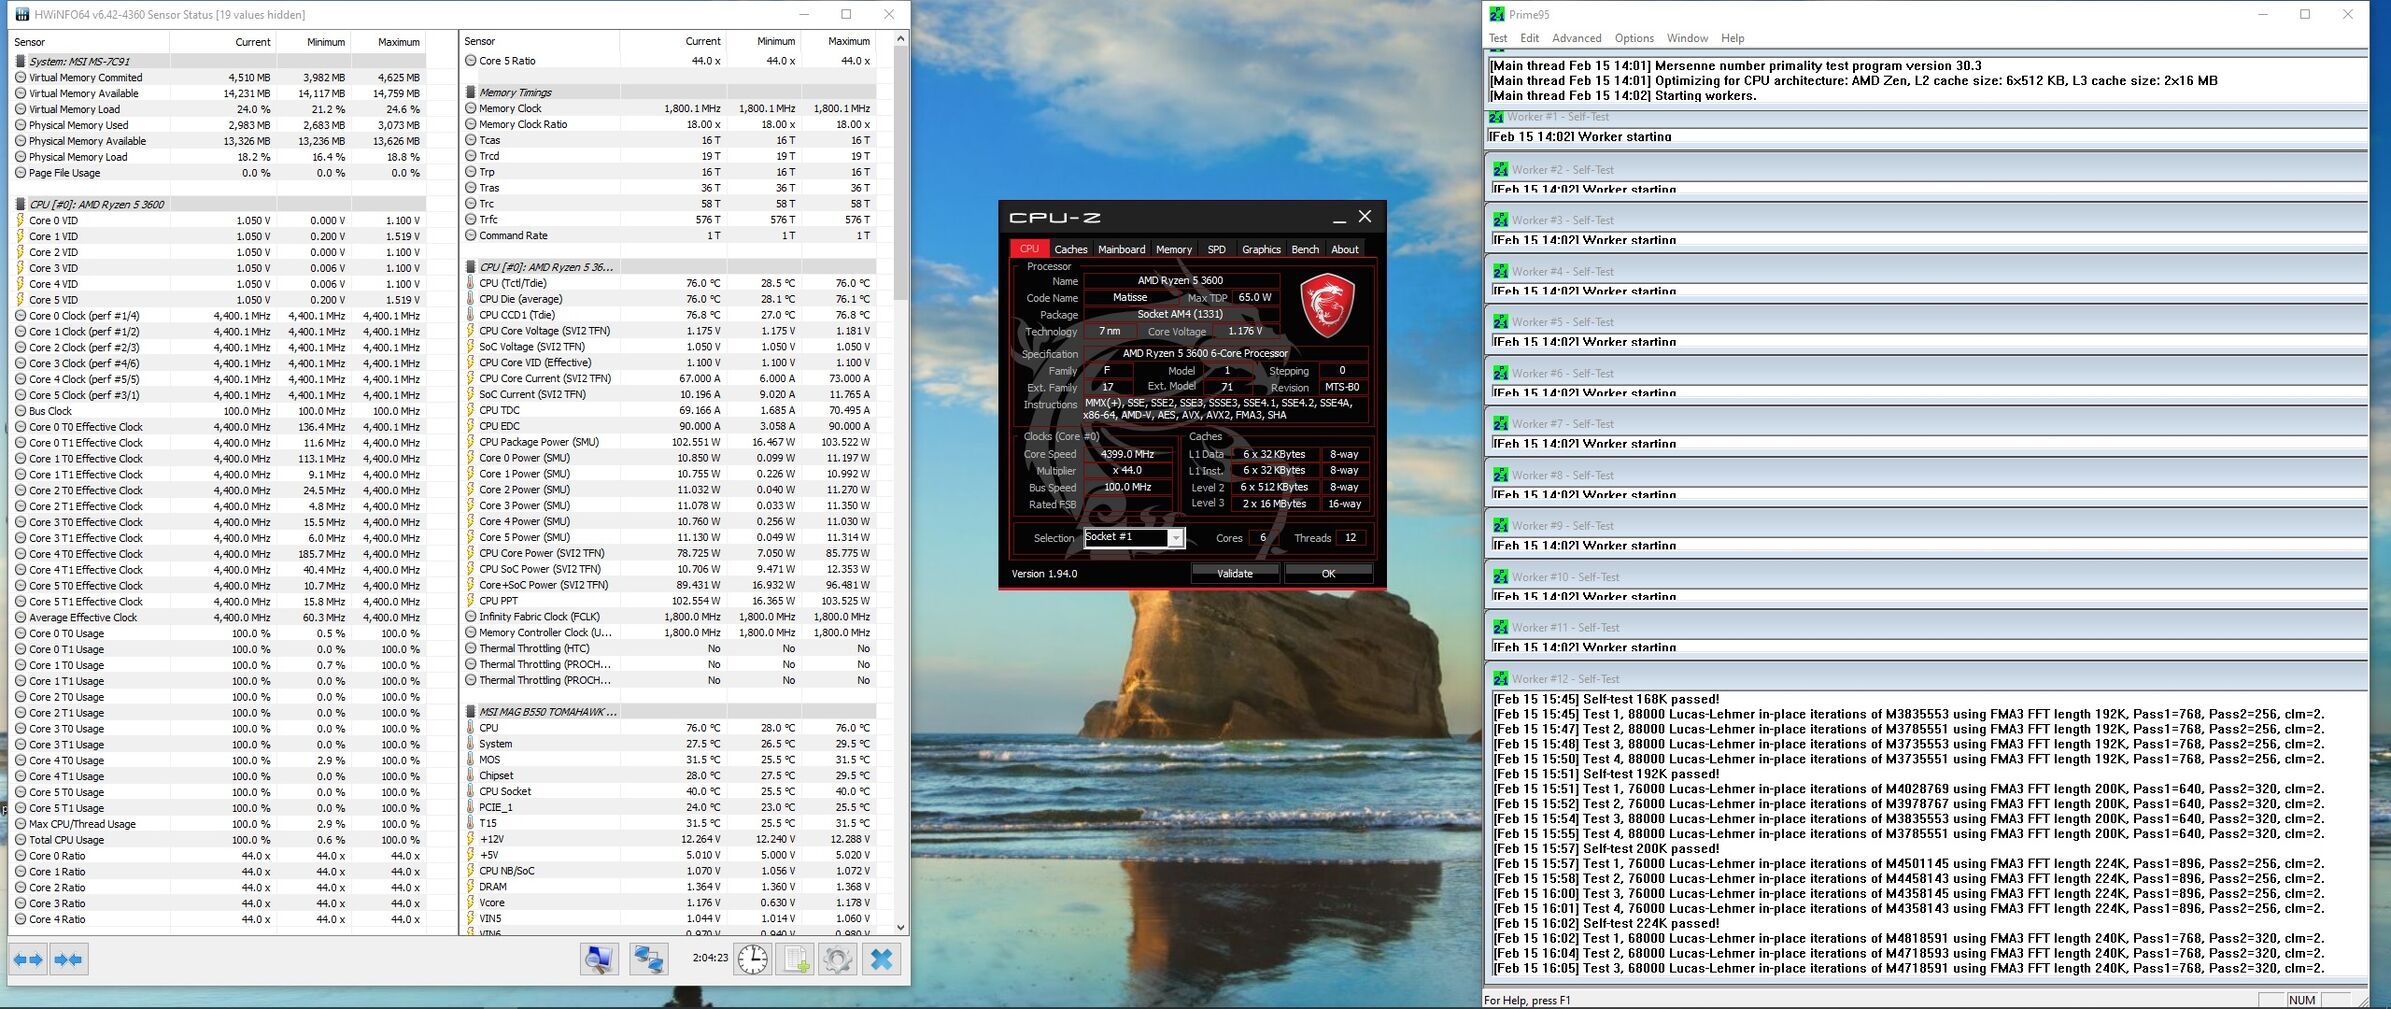Switch to the Memory tab in CPU-Z
The height and width of the screenshot is (1009, 2391).
[1173, 249]
